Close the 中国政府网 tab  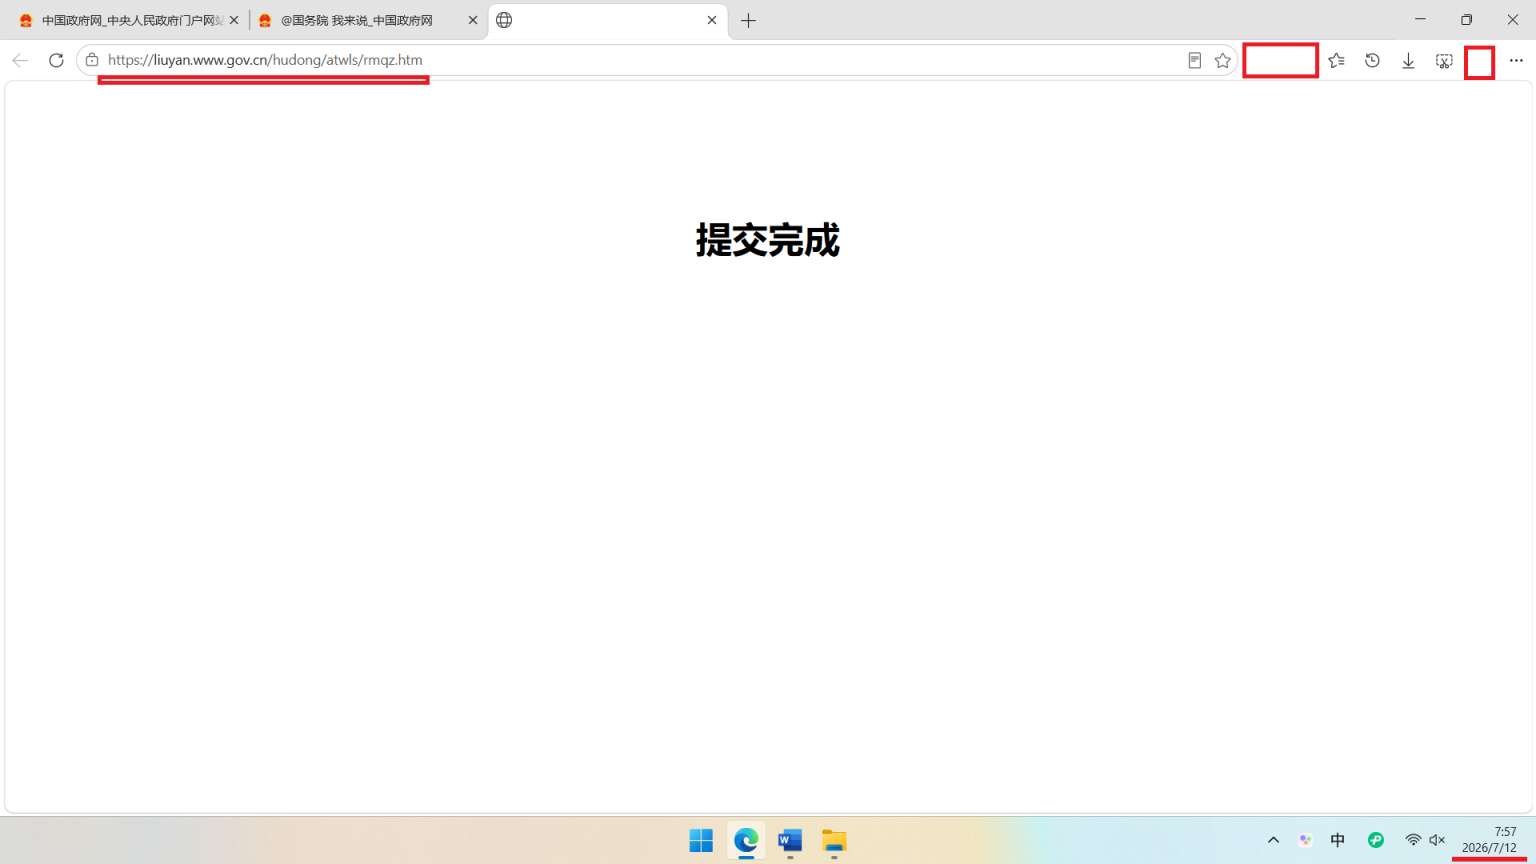(234, 20)
